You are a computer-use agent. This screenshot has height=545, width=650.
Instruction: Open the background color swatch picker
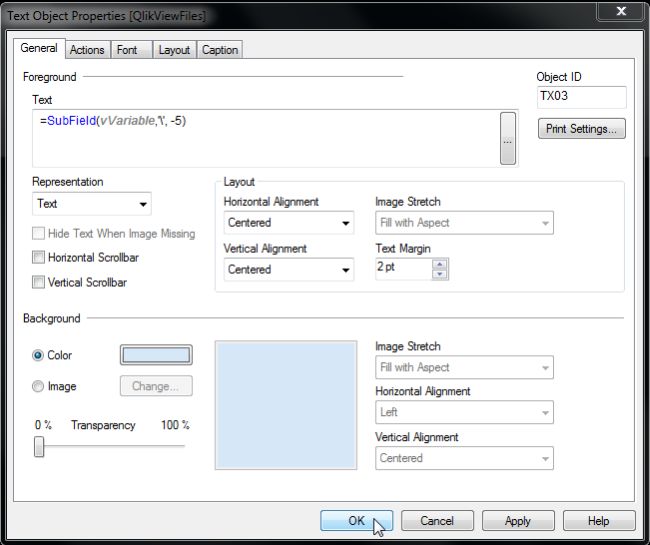(156, 355)
